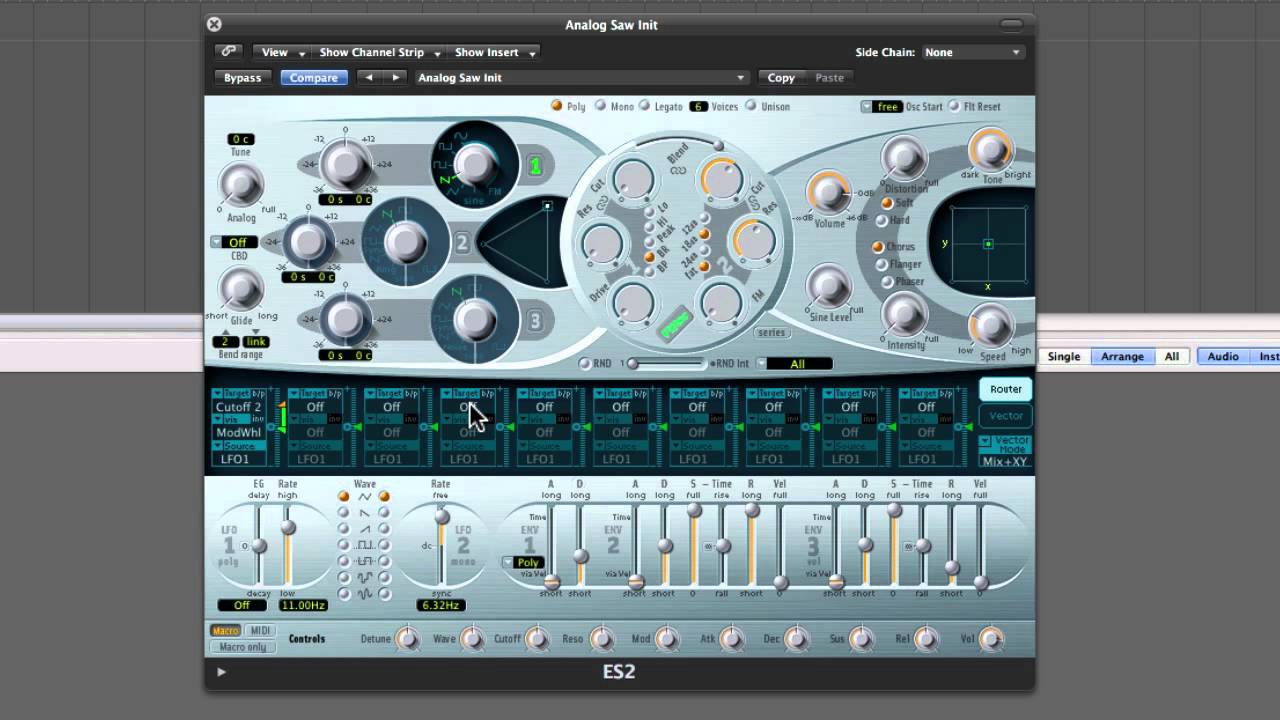Viewport: 1280px width, 720px height.
Task: Select the Phaser effect
Action: coord(887,282)
